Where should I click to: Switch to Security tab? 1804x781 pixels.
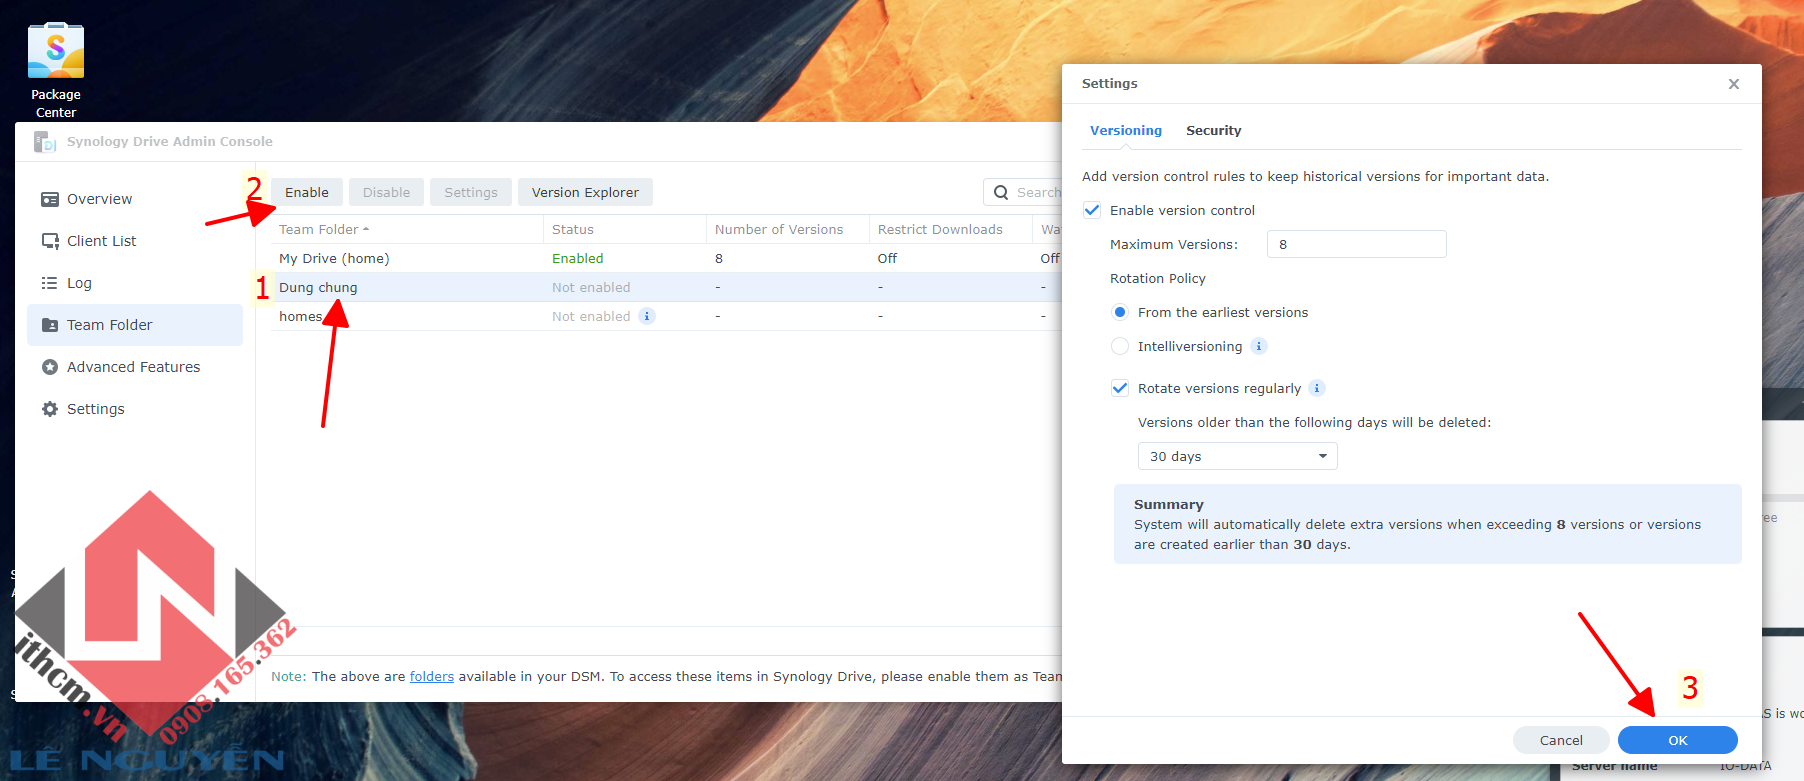coord(1213,130)
